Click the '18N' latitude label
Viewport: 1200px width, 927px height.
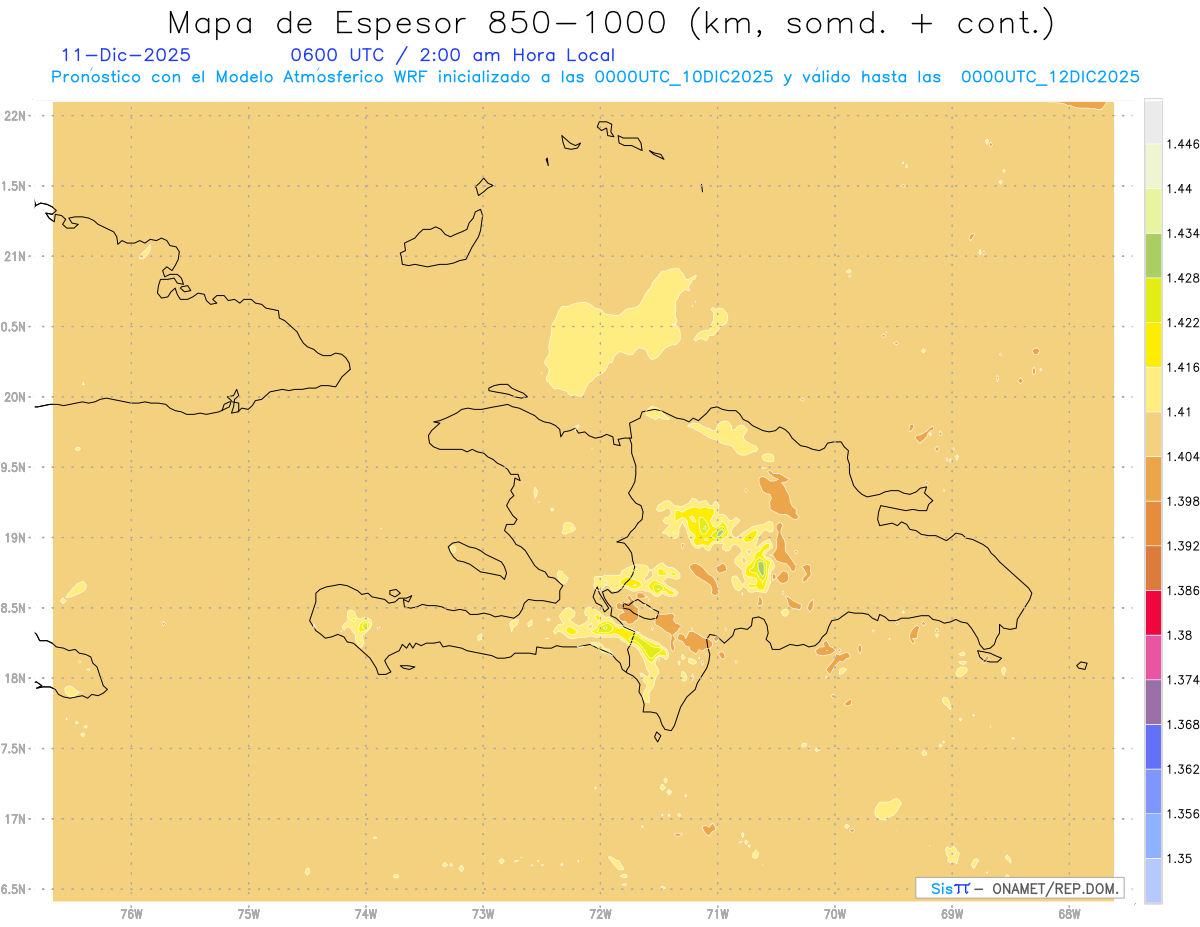point(15,678)
